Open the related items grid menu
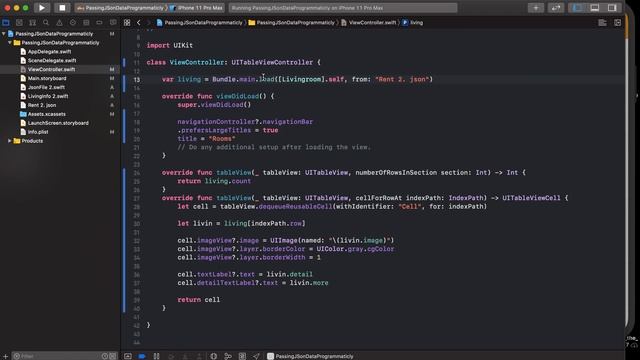Viewport: 640px width, 360px height. click(127, 23)
